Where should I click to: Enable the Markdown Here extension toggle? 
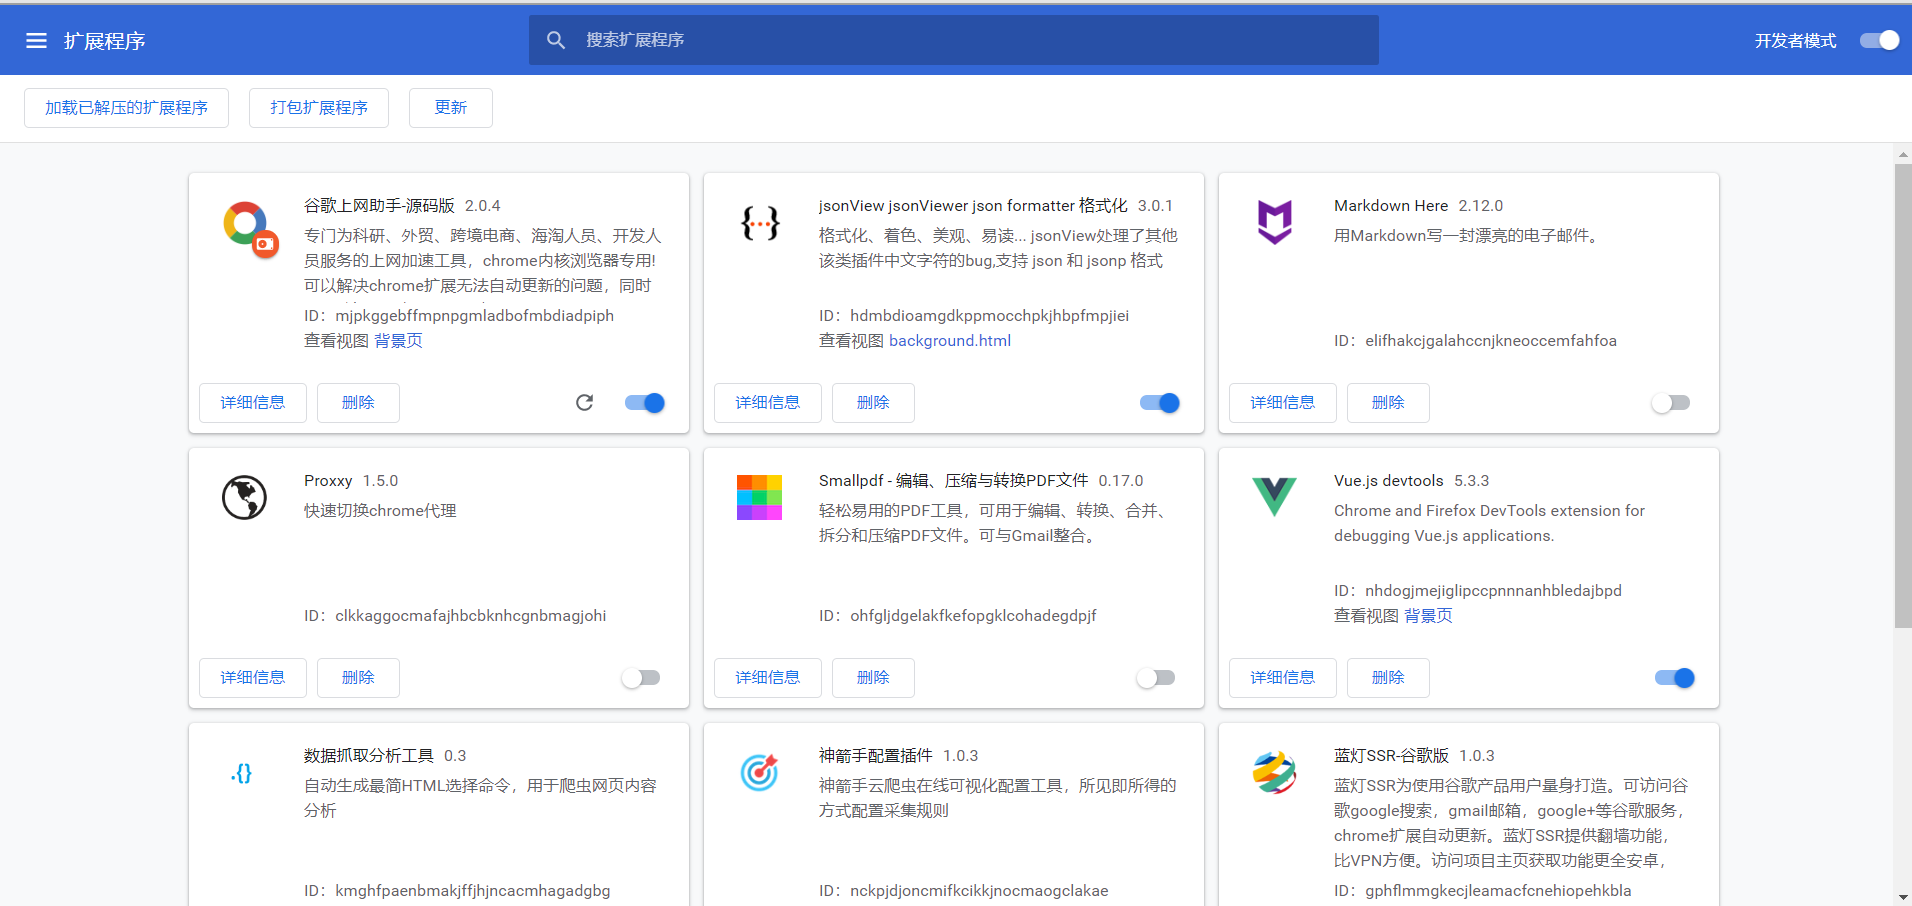pos(1671,403)
